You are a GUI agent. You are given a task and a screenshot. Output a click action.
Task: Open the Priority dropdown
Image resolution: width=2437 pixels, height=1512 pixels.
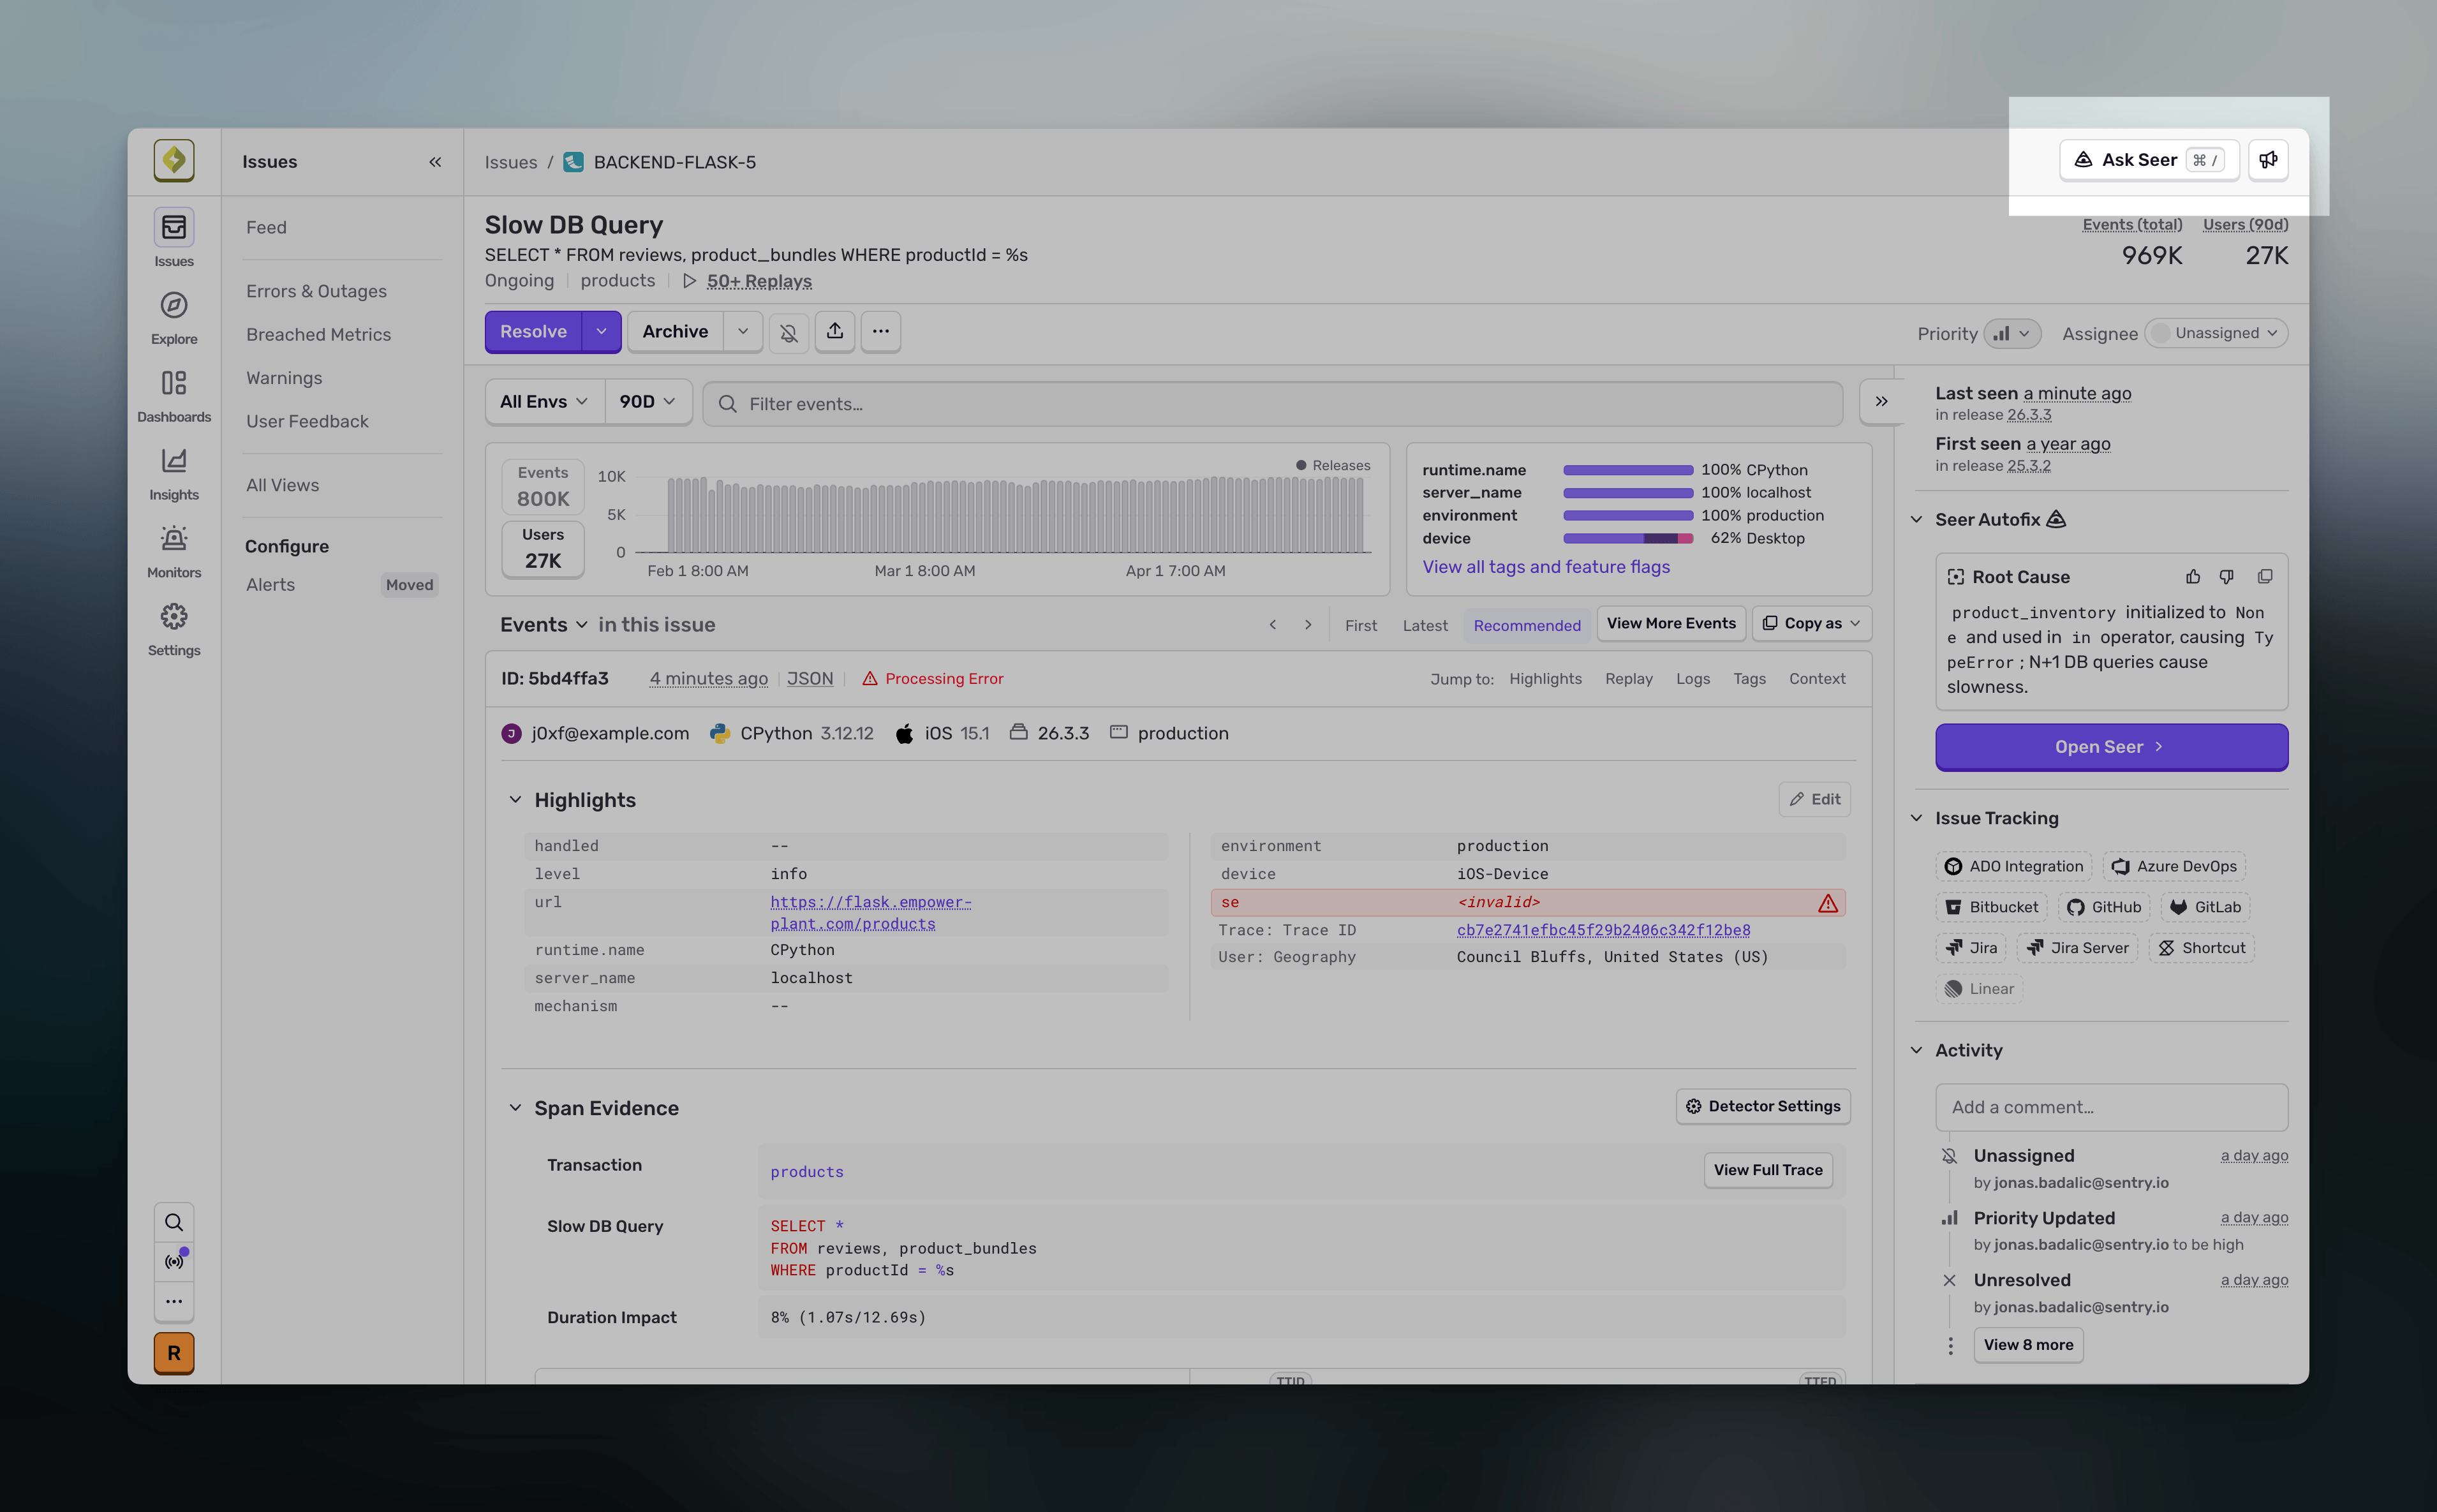pyautogui.click(x=2013, y=333)
